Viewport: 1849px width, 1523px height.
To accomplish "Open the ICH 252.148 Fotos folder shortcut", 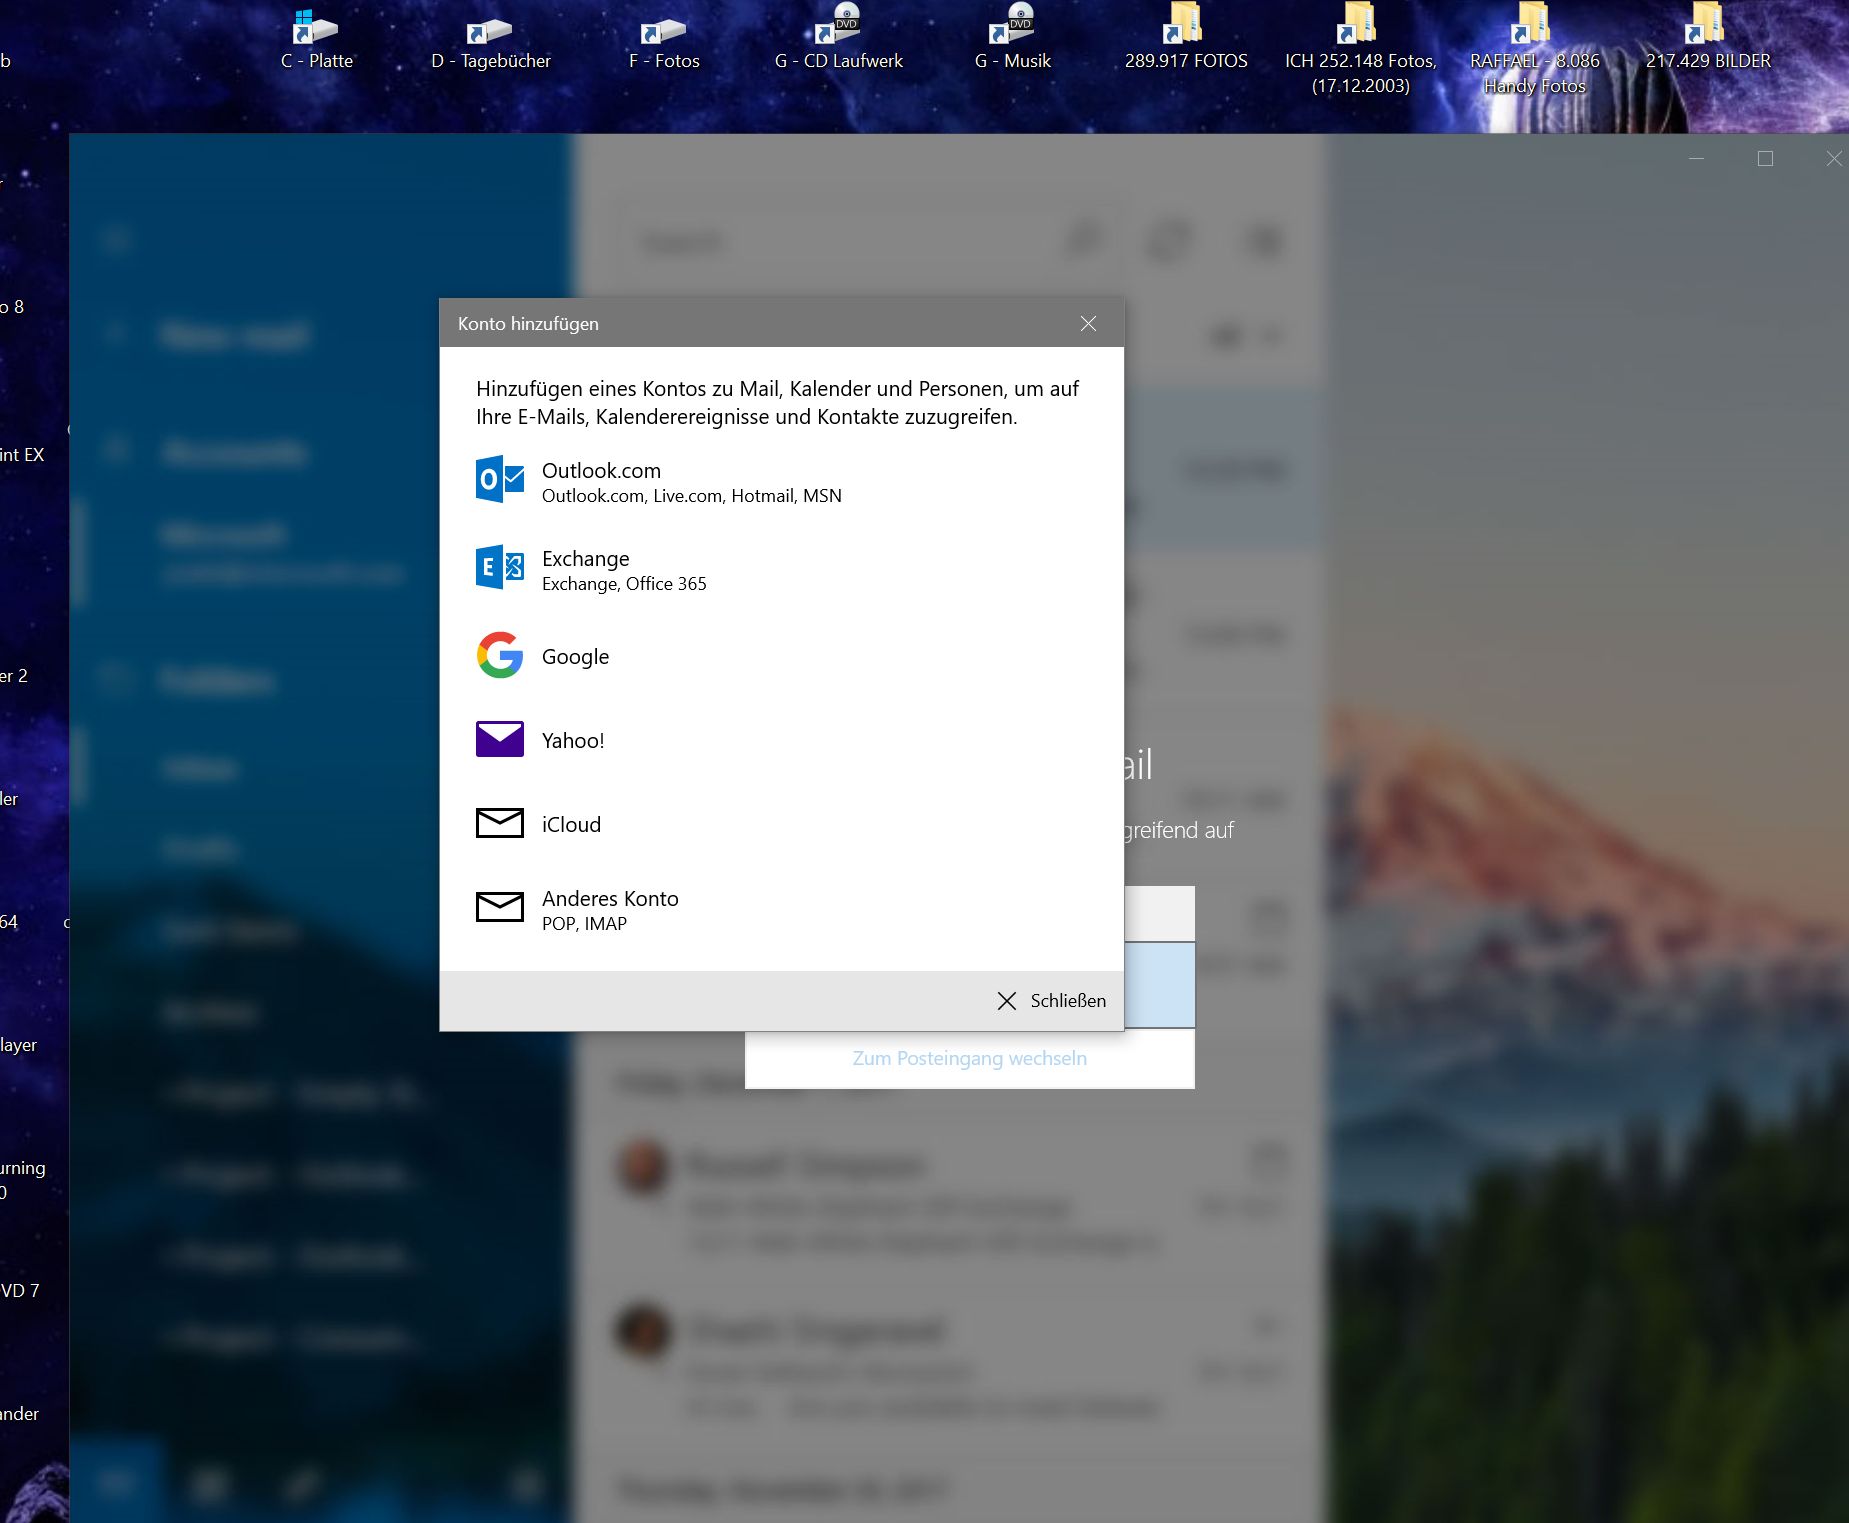I will coord(1360,50).
